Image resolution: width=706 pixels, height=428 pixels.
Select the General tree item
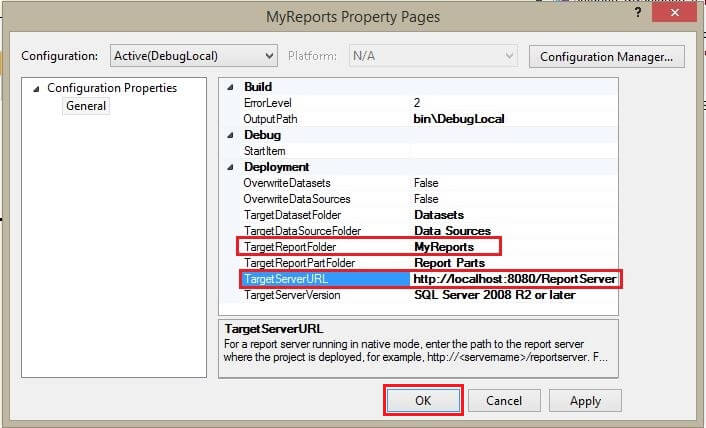(x=86, y=106)
